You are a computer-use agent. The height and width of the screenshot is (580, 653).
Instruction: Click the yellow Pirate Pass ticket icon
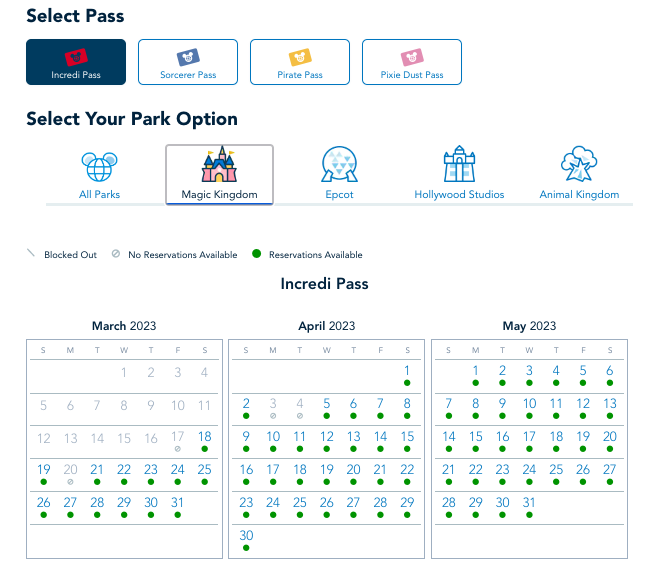click(x=300, y=57)
